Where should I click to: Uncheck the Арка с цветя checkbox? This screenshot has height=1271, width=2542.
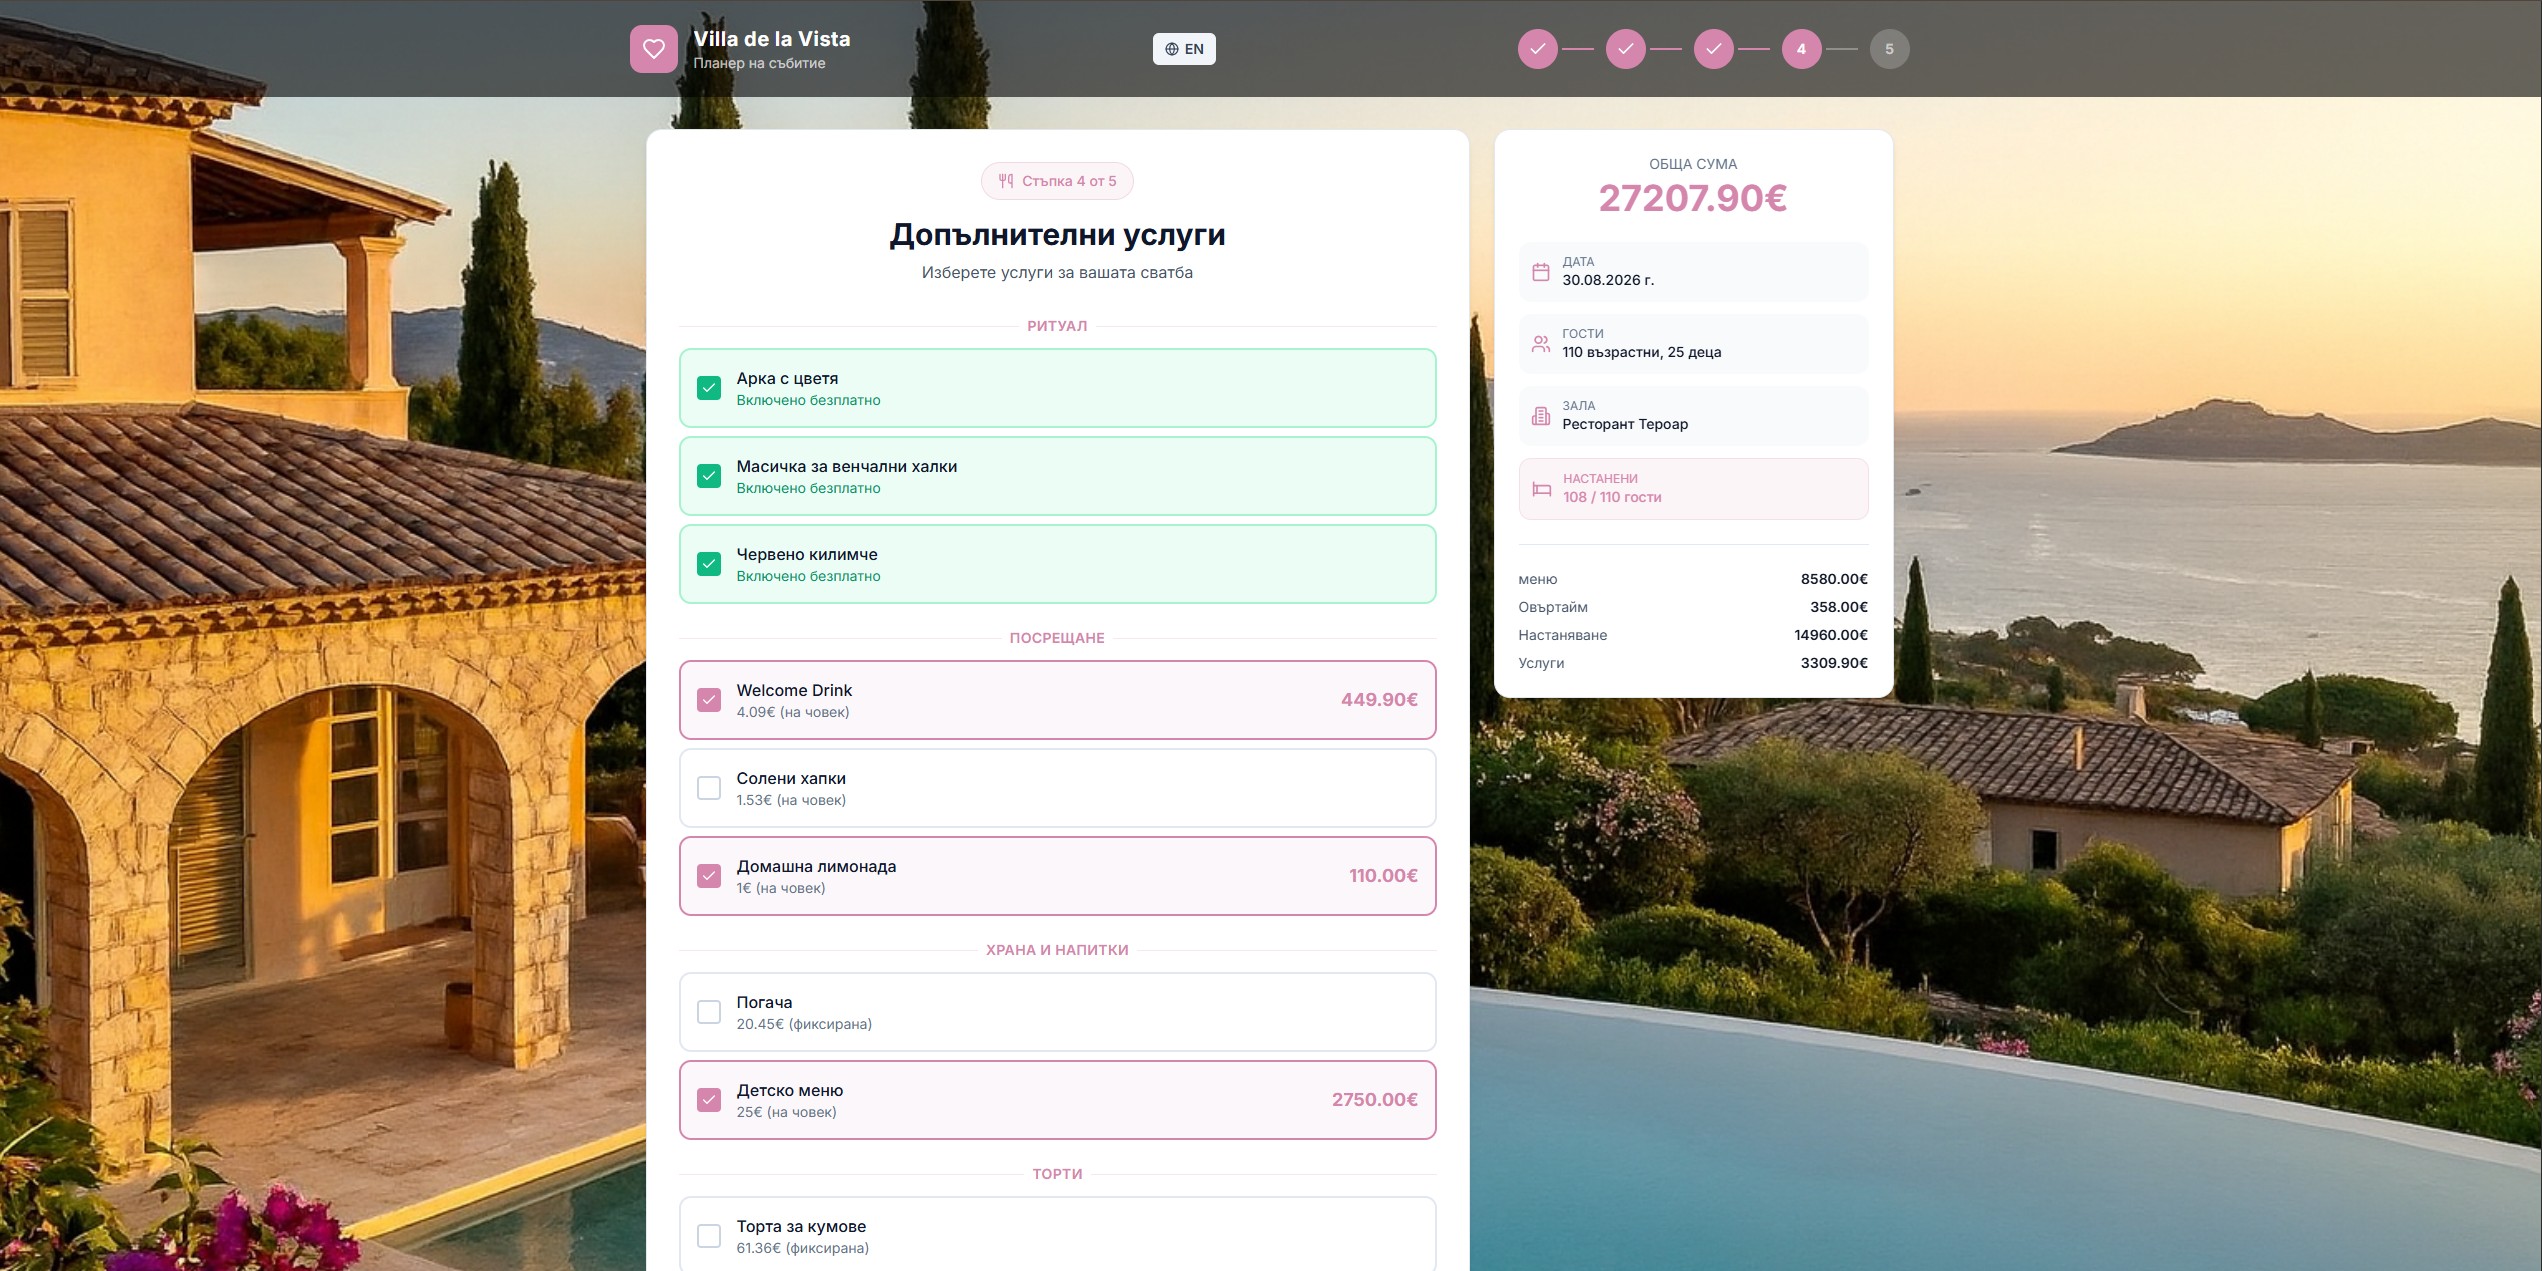[x=709, y=388]
